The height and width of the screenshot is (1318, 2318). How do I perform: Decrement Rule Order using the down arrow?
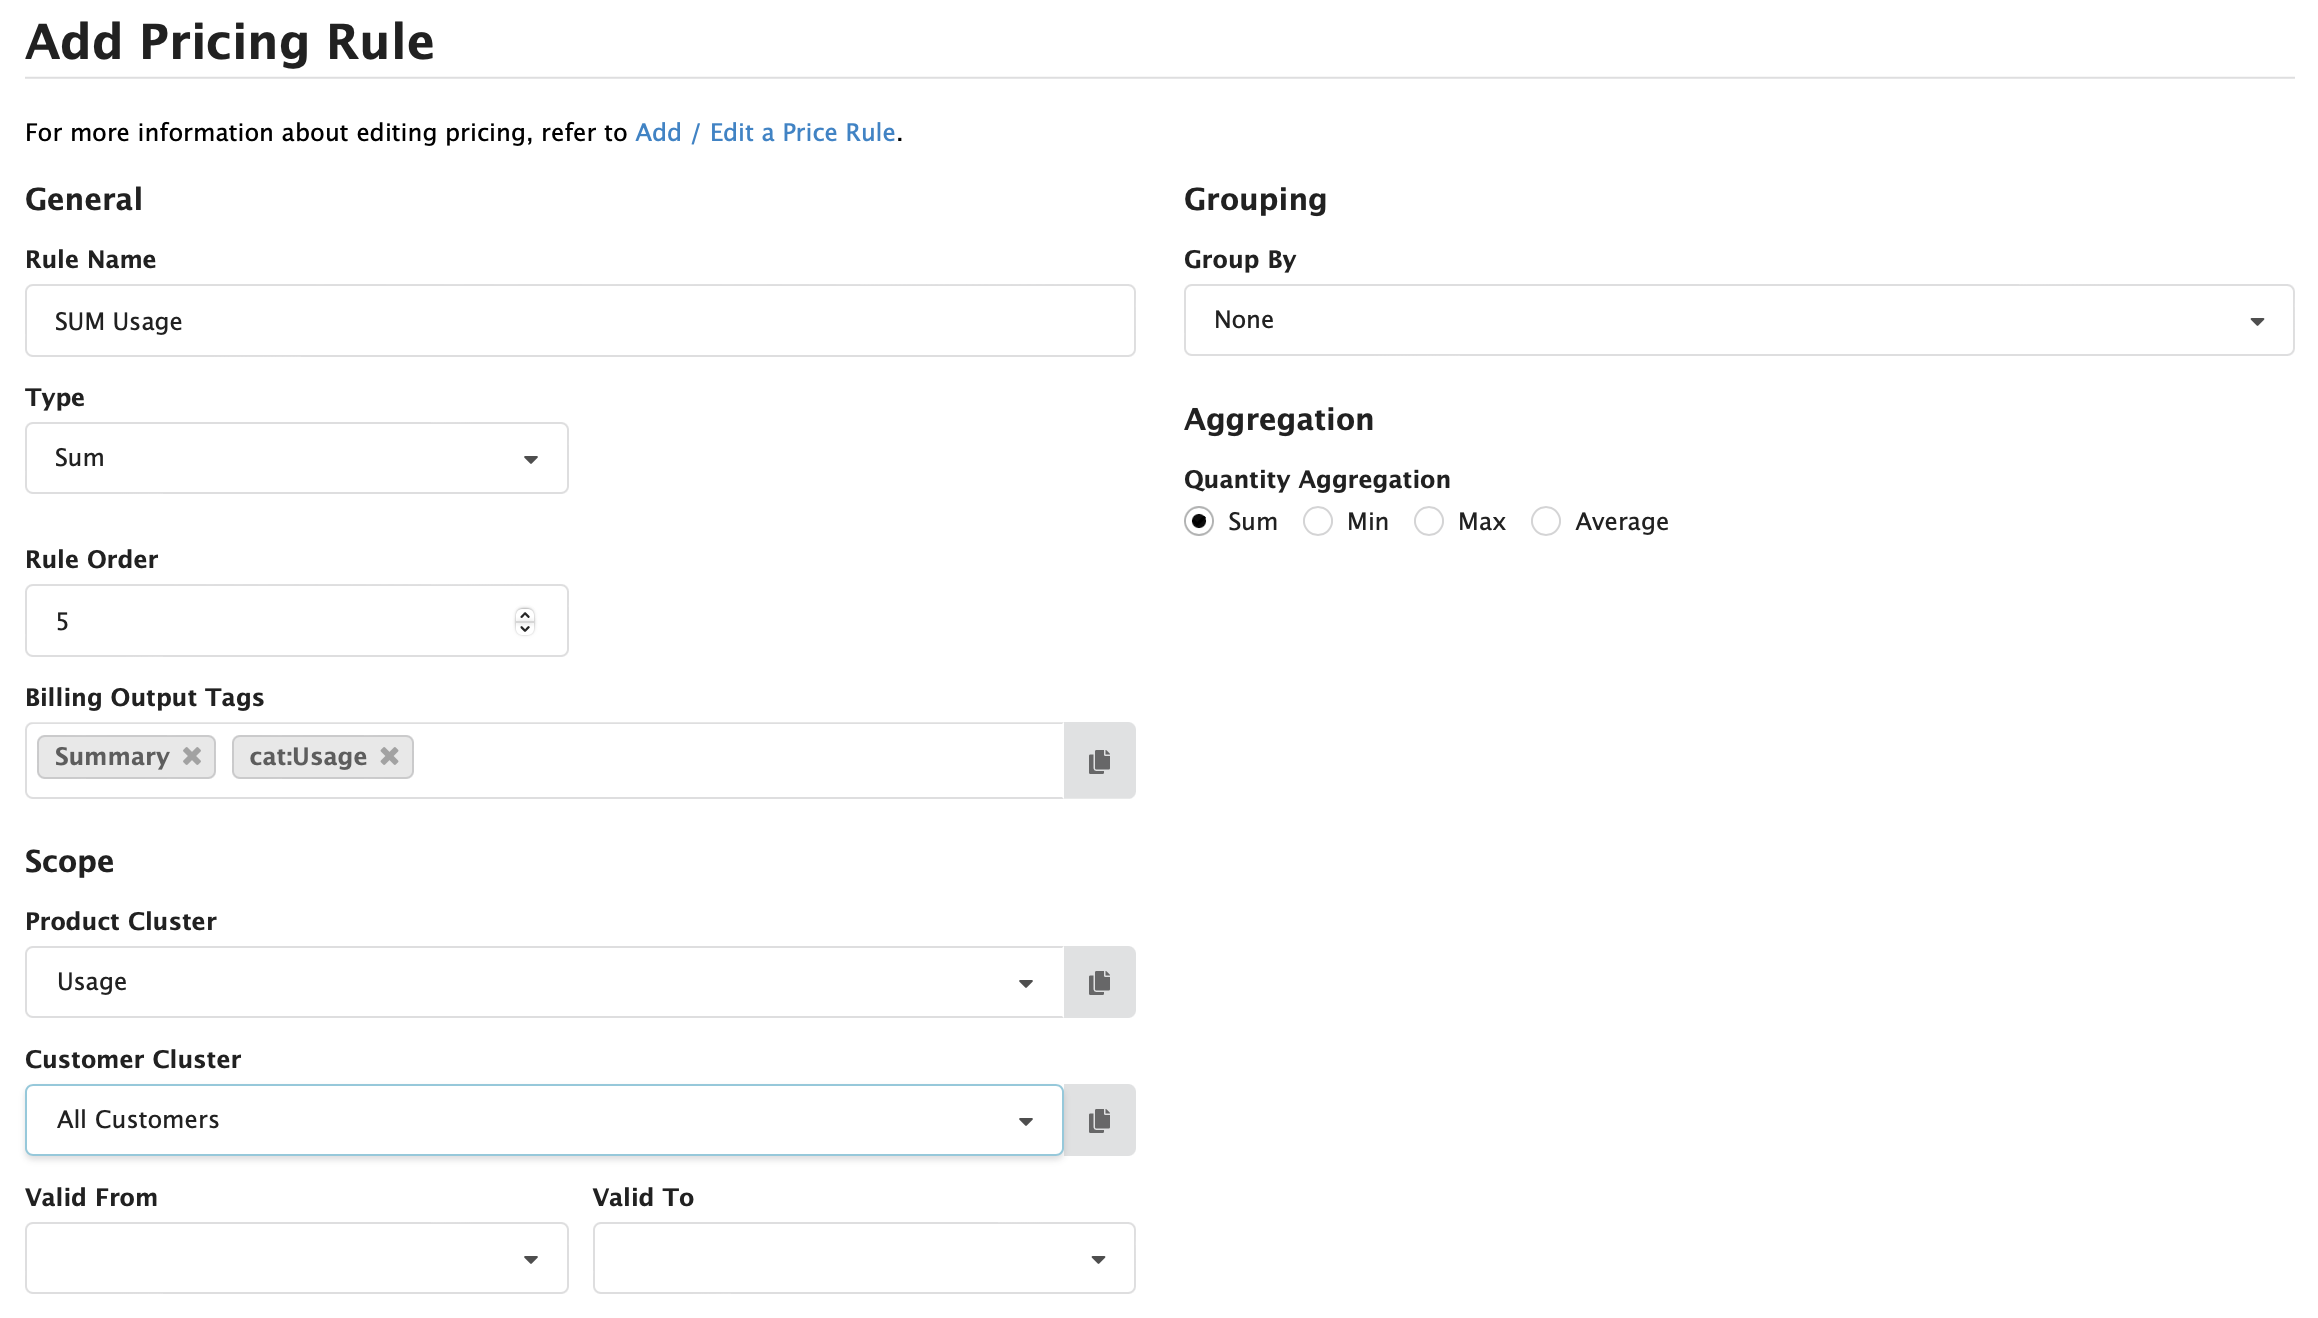(x=524, y=628)
